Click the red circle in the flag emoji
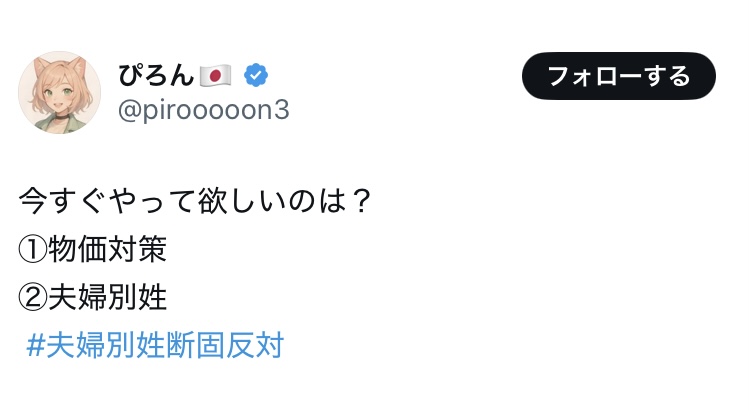The height and width of the screenshot is (411, 750). (x=216, y=76)
